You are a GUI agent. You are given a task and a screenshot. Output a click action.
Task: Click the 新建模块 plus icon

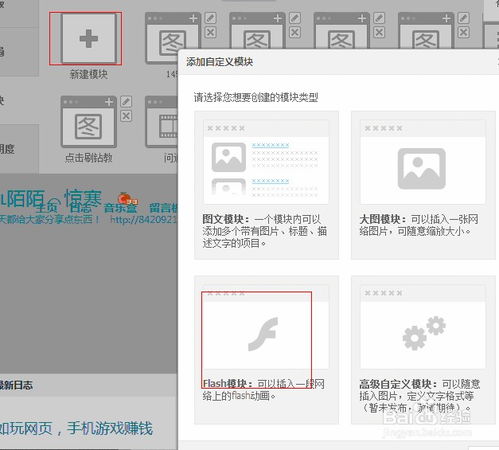(x=89, y=38)
